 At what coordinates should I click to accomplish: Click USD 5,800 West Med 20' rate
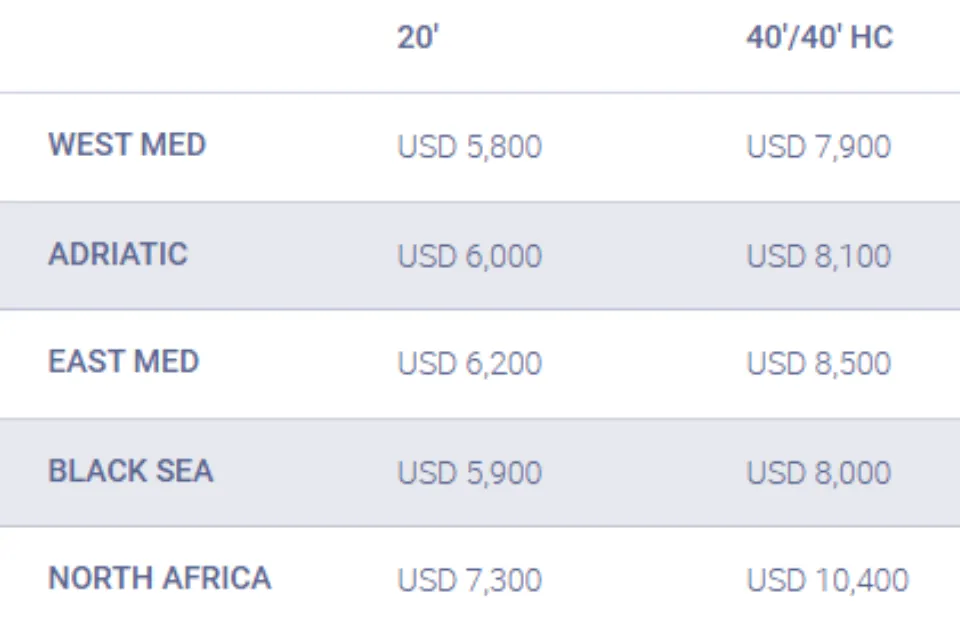click(x=470, y=147)
